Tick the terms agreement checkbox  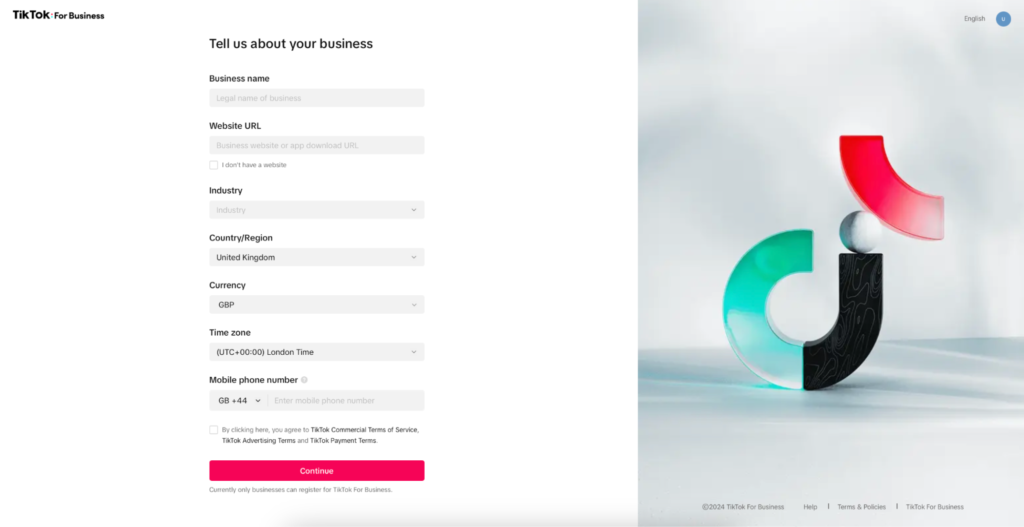(214, 430)
